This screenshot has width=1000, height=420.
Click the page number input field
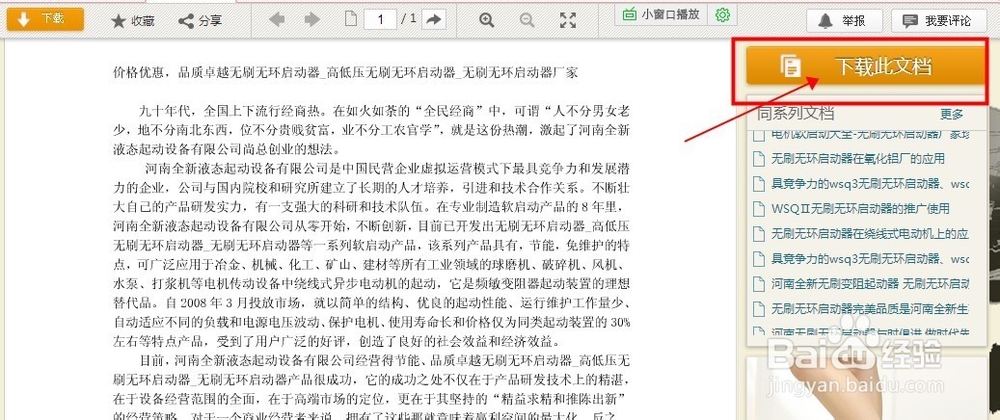point(381,20)
